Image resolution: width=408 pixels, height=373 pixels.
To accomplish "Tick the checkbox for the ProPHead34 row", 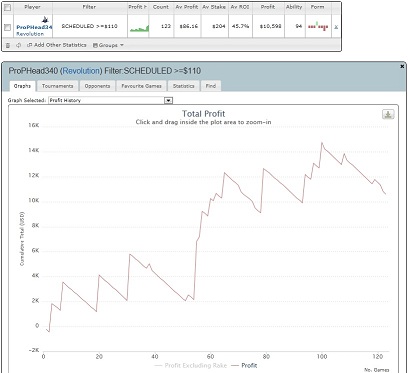I will click(x=7, y=28).
